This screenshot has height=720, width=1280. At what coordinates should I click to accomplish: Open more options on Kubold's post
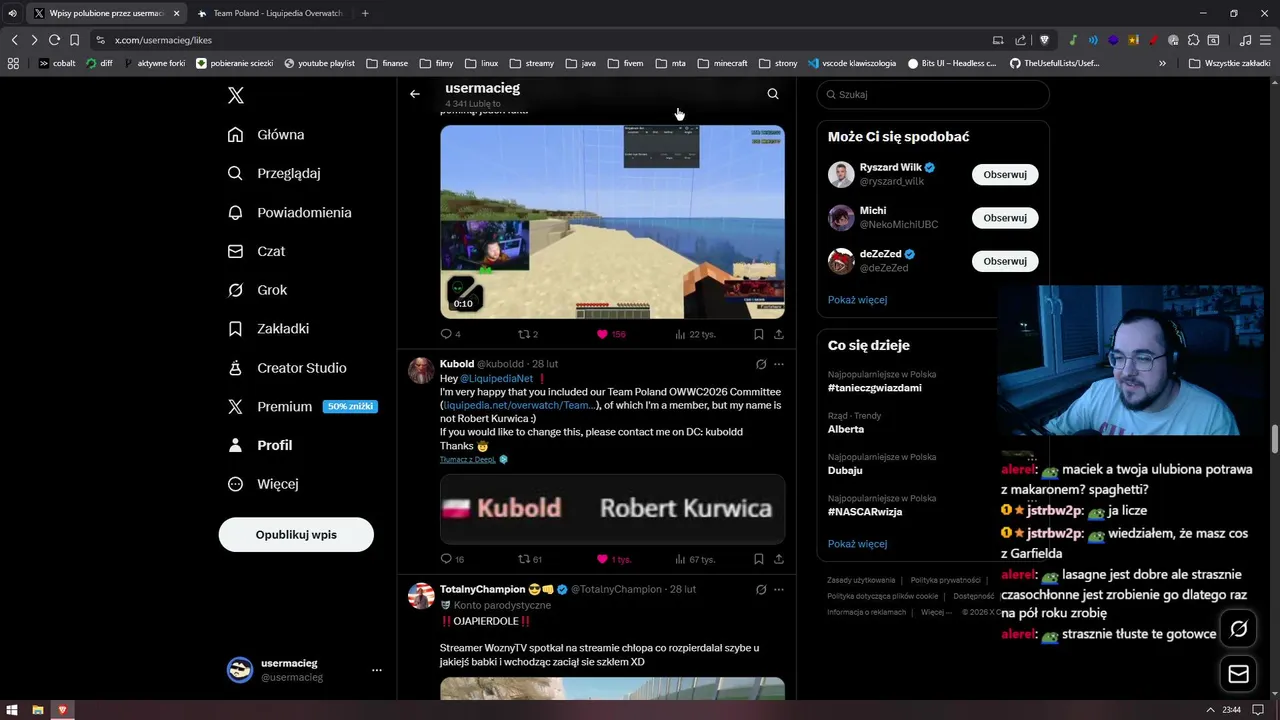(x=779, y=364)
